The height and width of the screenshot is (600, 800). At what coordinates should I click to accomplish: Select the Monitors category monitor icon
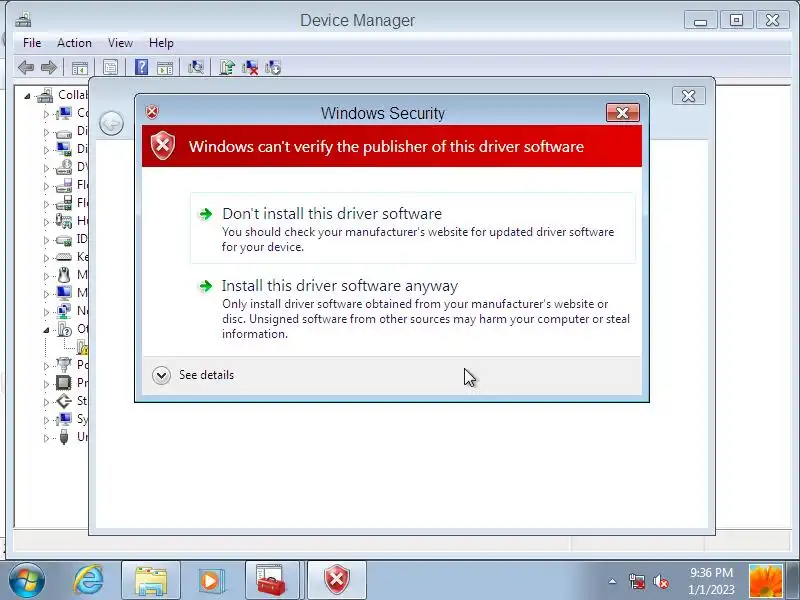64,293
